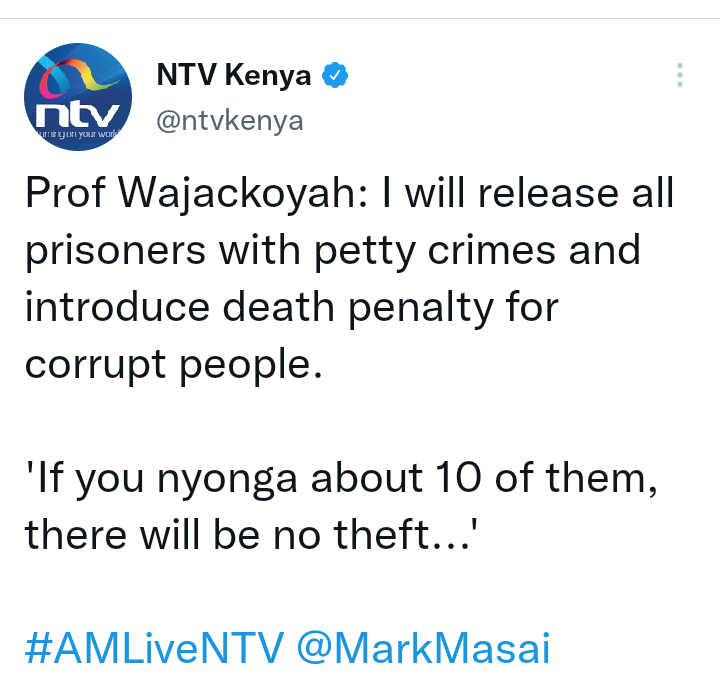The height and width of the screenshot is (683, 720).
Task: Click the colorful ribbon in the NTV logo
Action: (76, 77)
